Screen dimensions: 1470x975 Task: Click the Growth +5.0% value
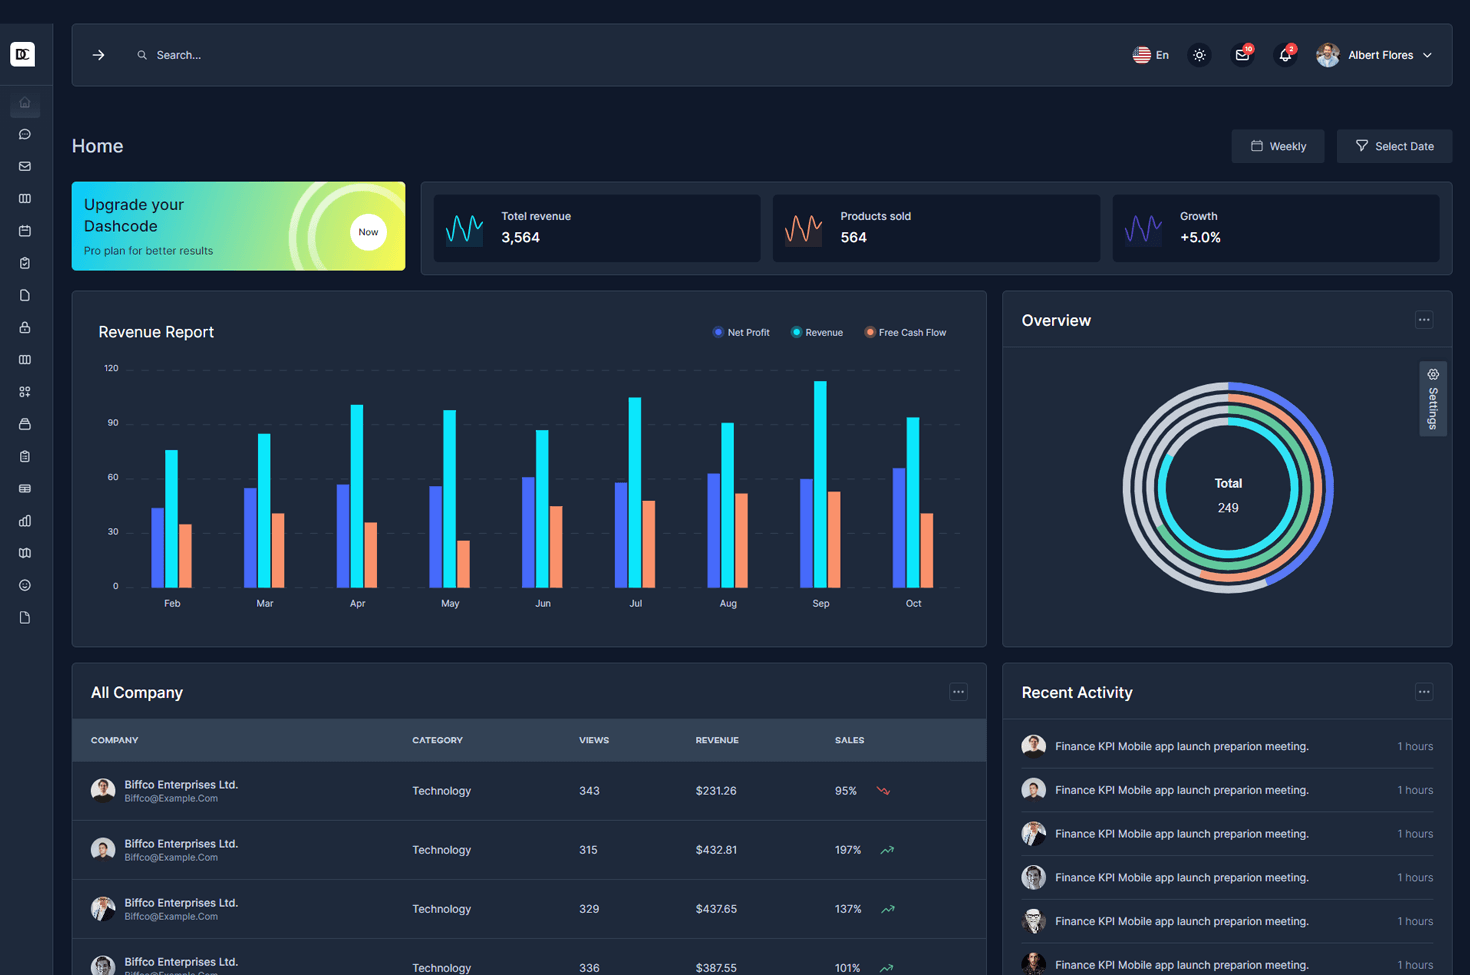[x=1200, y=238]
